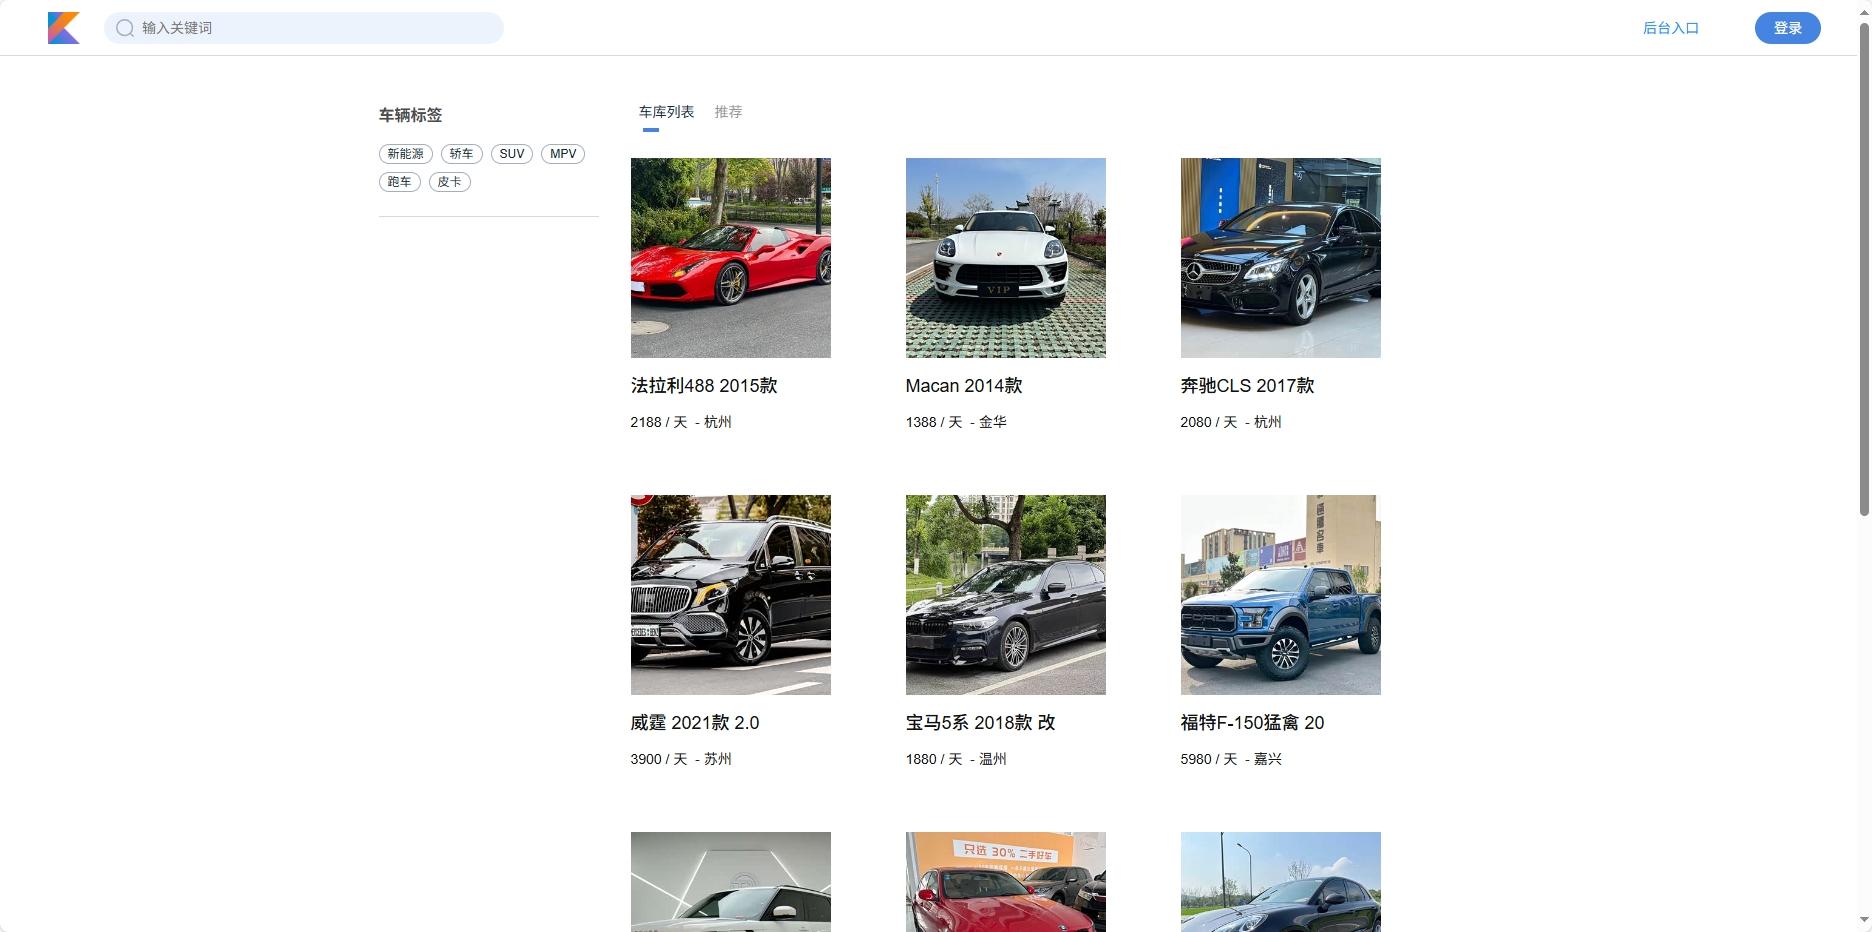Open the red car with 30% banner photo
1872x932 pixels.
pos(1006,882)
